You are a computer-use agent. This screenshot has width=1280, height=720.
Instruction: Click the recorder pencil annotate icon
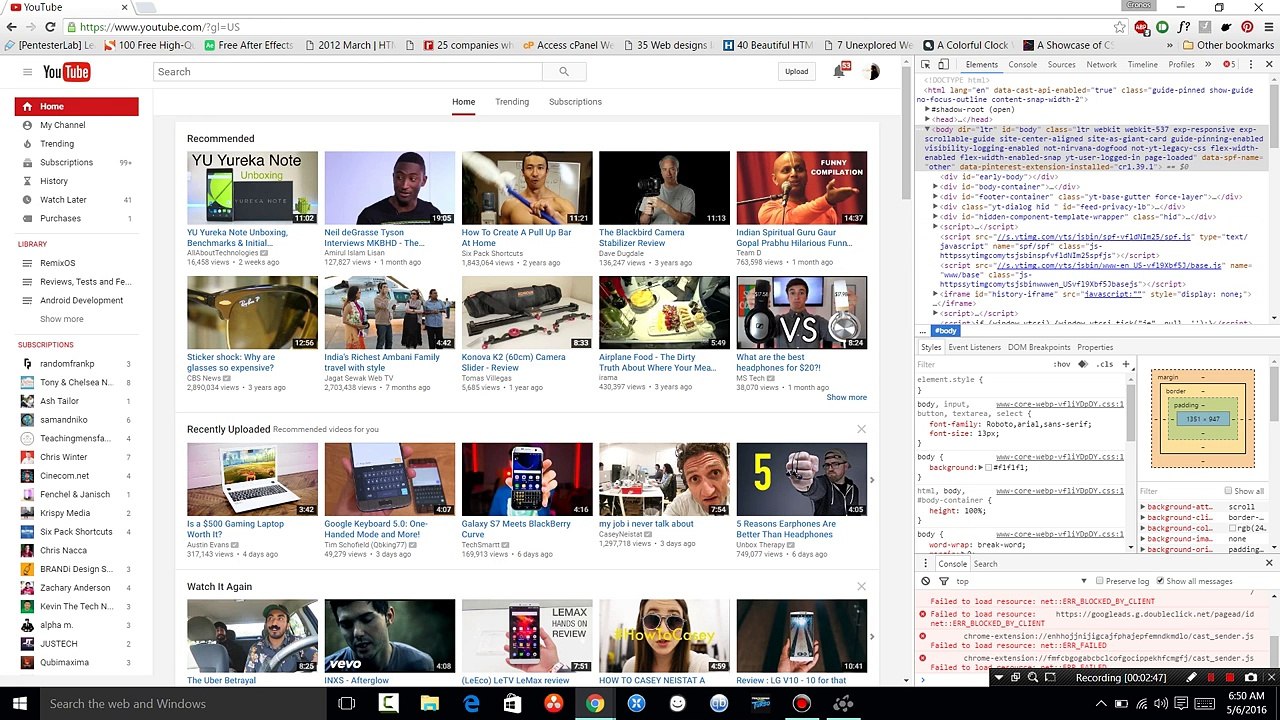1192,678
